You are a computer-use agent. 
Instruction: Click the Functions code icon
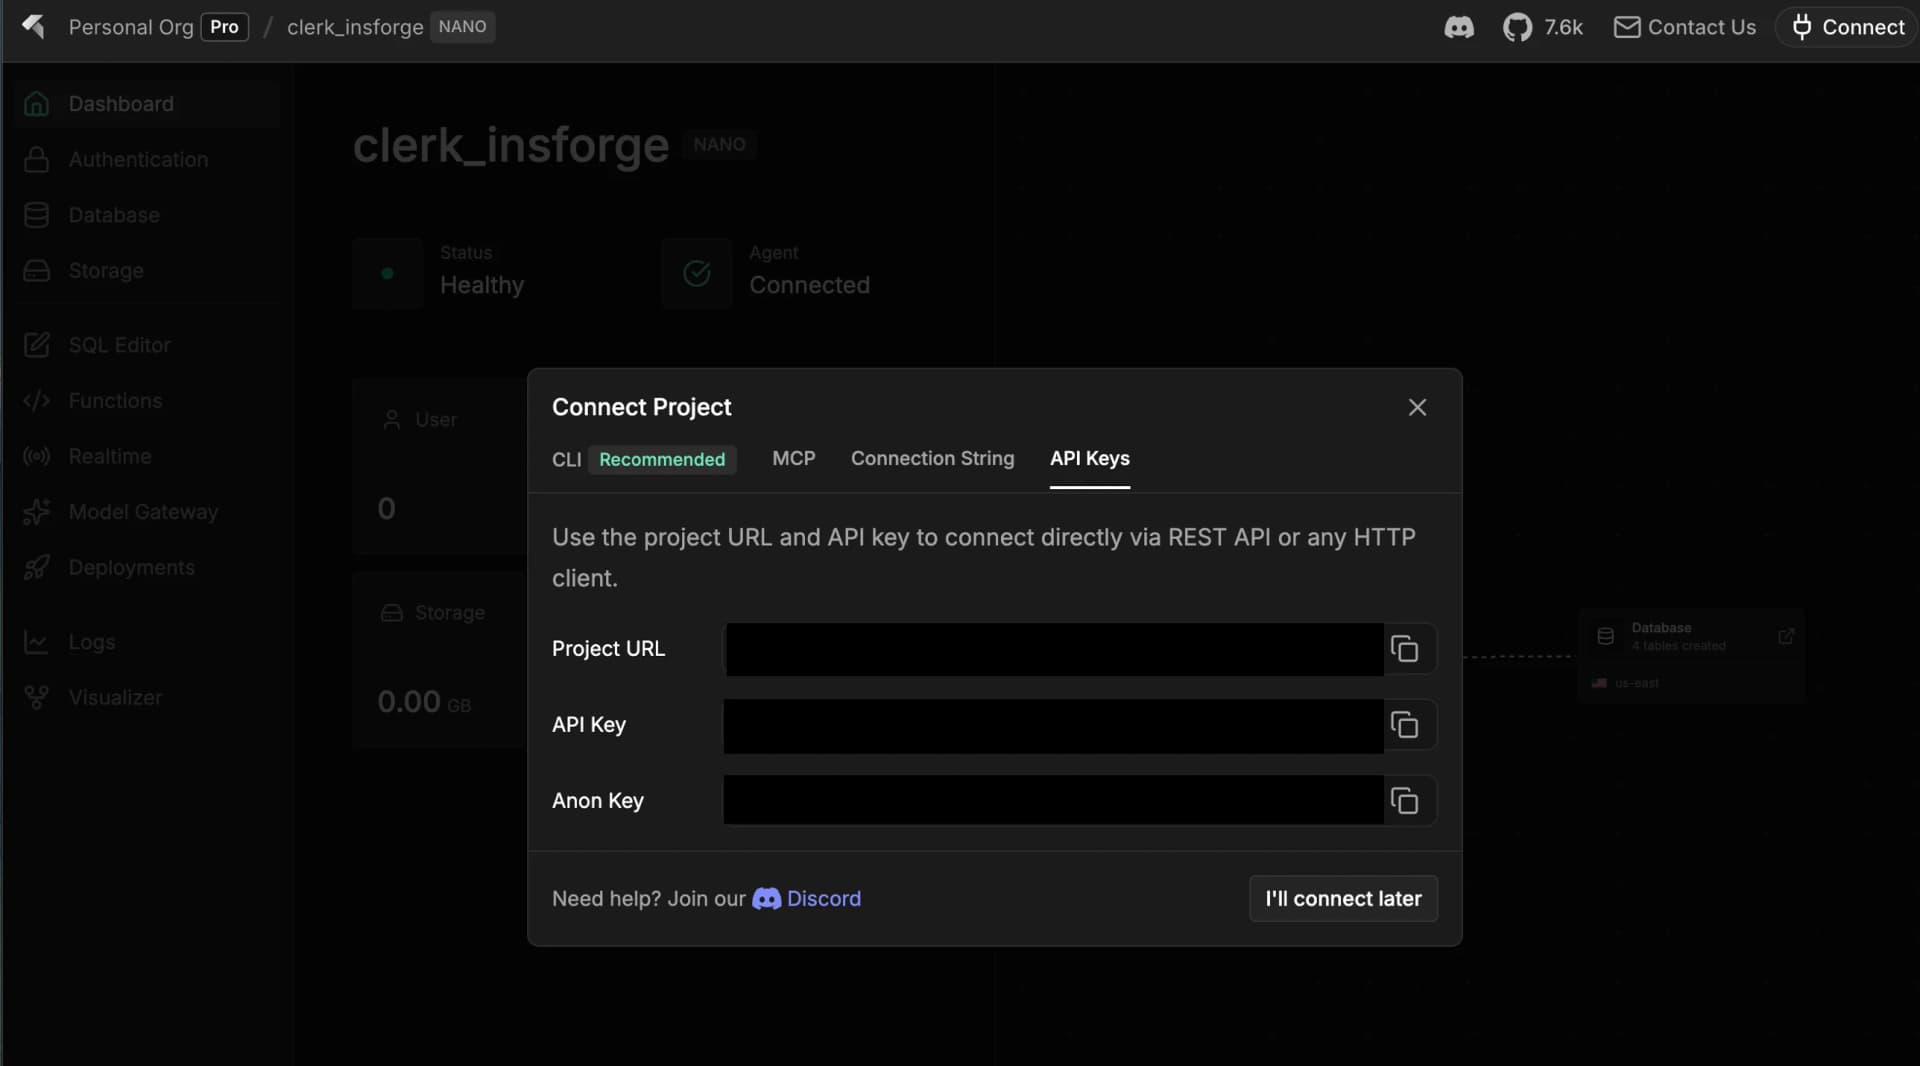coord(36,401)
